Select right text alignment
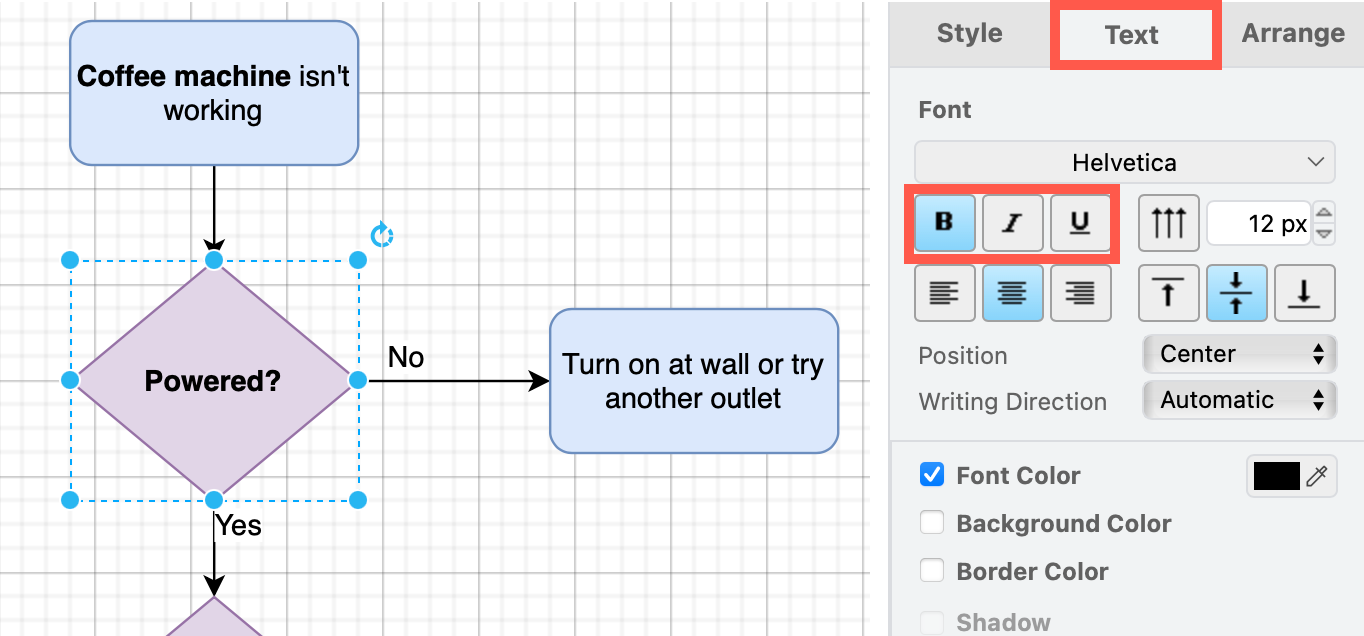The width and height of the screenshot is (1364, 636). point(1079,292)
